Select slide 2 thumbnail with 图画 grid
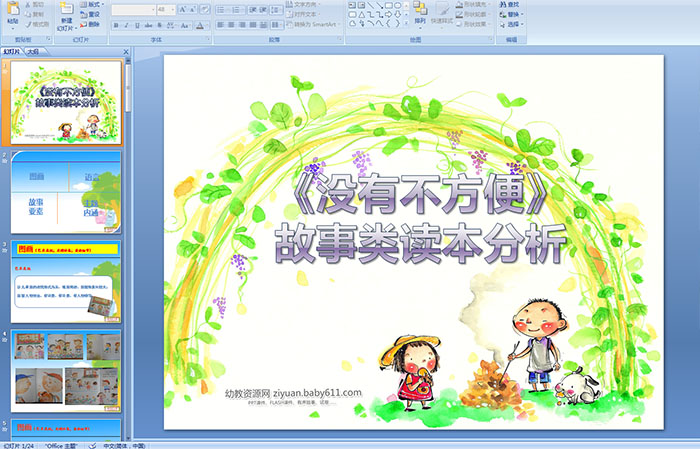This screenshot has width=700, height=449. (x=66, y=192)
